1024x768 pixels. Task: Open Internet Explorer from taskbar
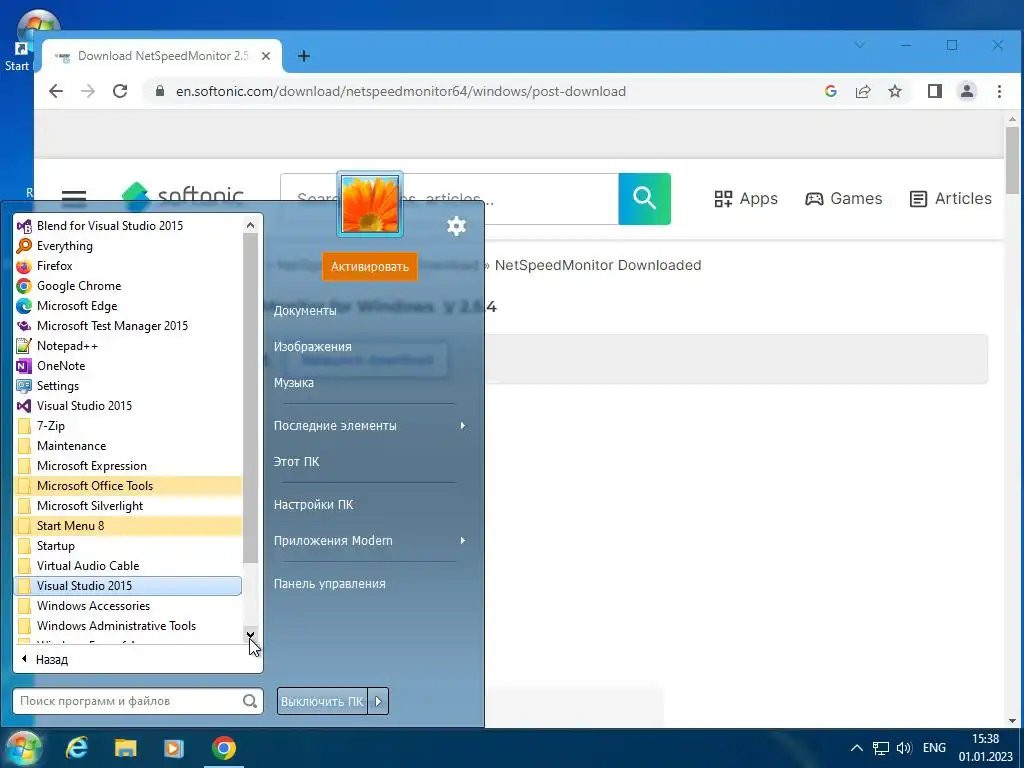coord(76,748)
